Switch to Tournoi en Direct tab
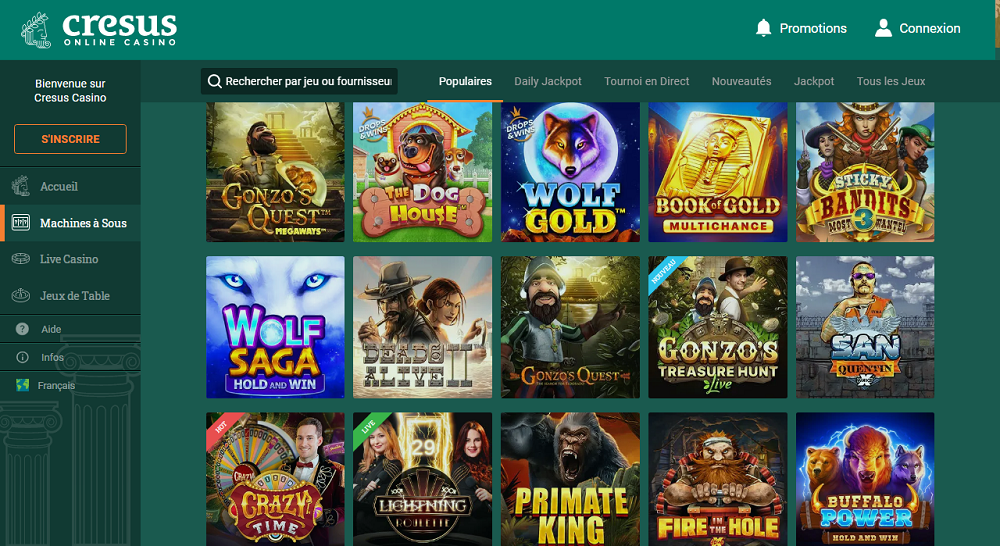The image size is (1000, 546). coord(647,81)
